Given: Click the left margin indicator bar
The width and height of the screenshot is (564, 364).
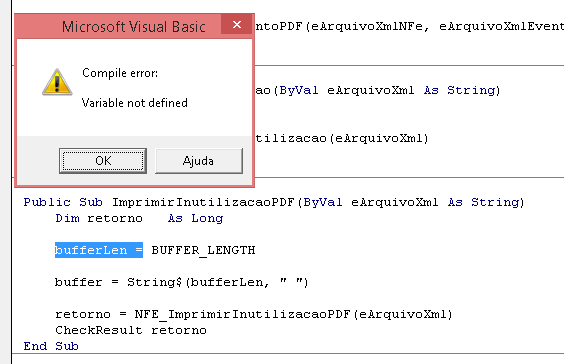Looking at the screenshot, I should point(6,182).
